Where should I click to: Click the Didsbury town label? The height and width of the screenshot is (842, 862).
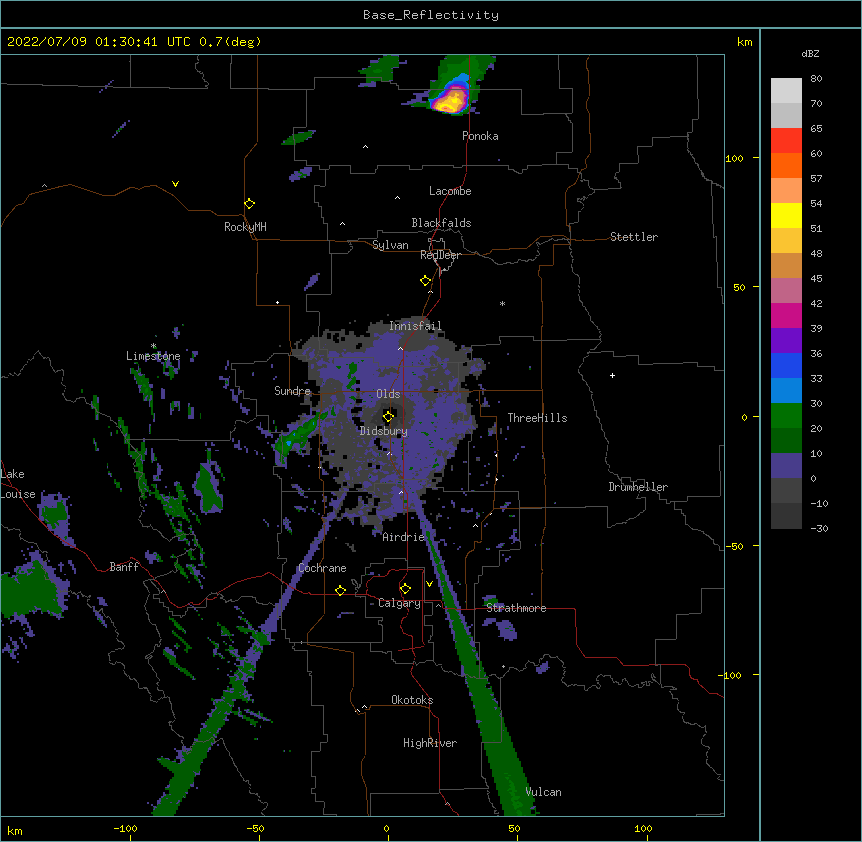(384, 431)
